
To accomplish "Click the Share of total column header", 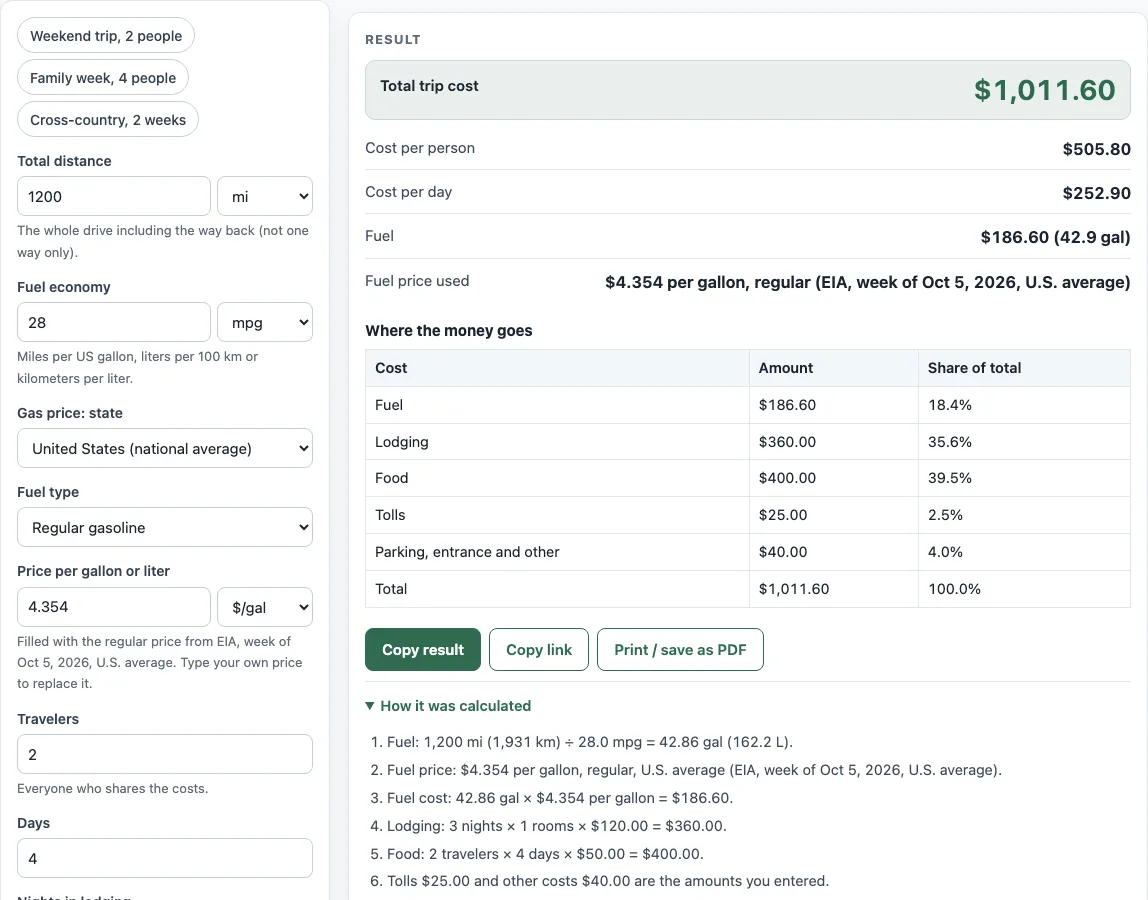I will pyautogui.click(x=1024, y=368).
